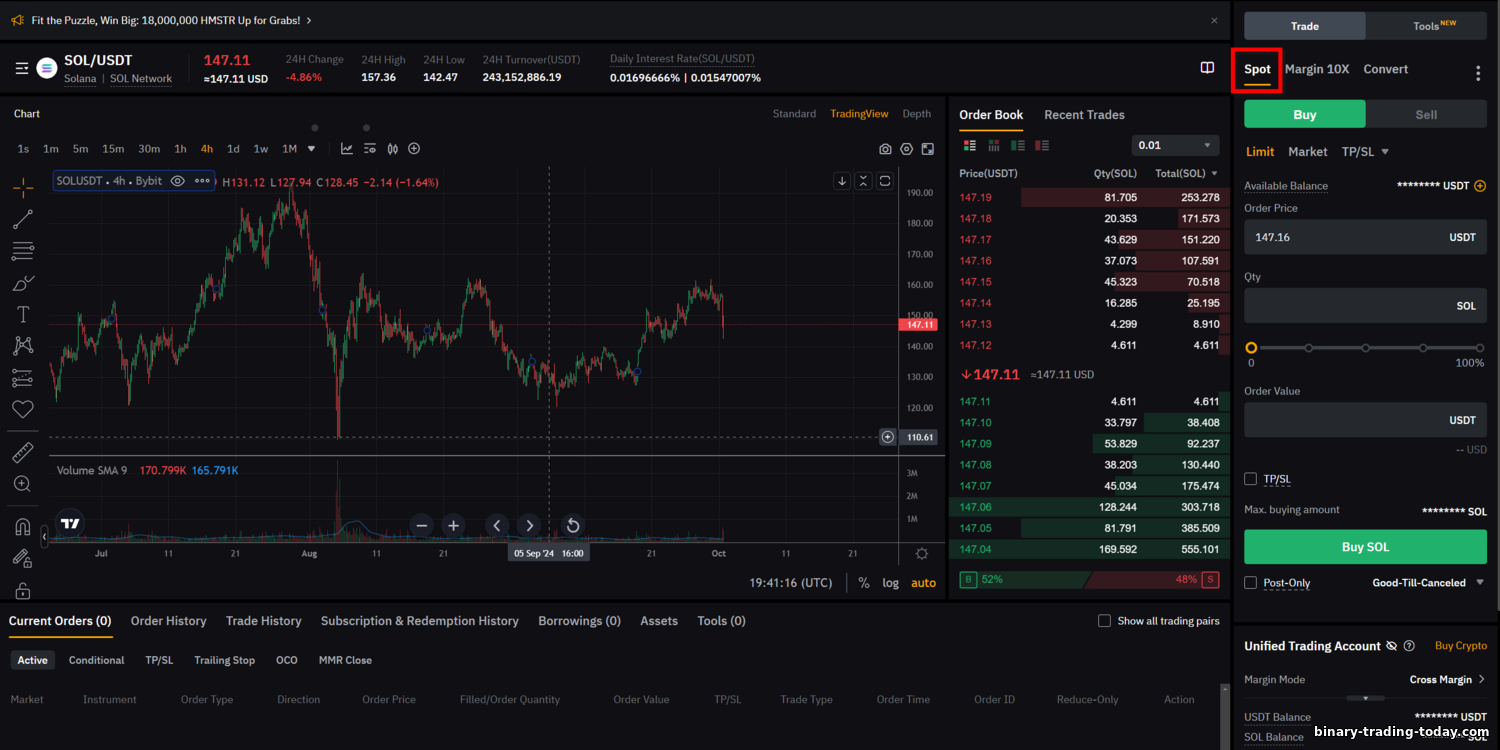
Task: Zoom in chart with plus button
Action: [453, 525]
